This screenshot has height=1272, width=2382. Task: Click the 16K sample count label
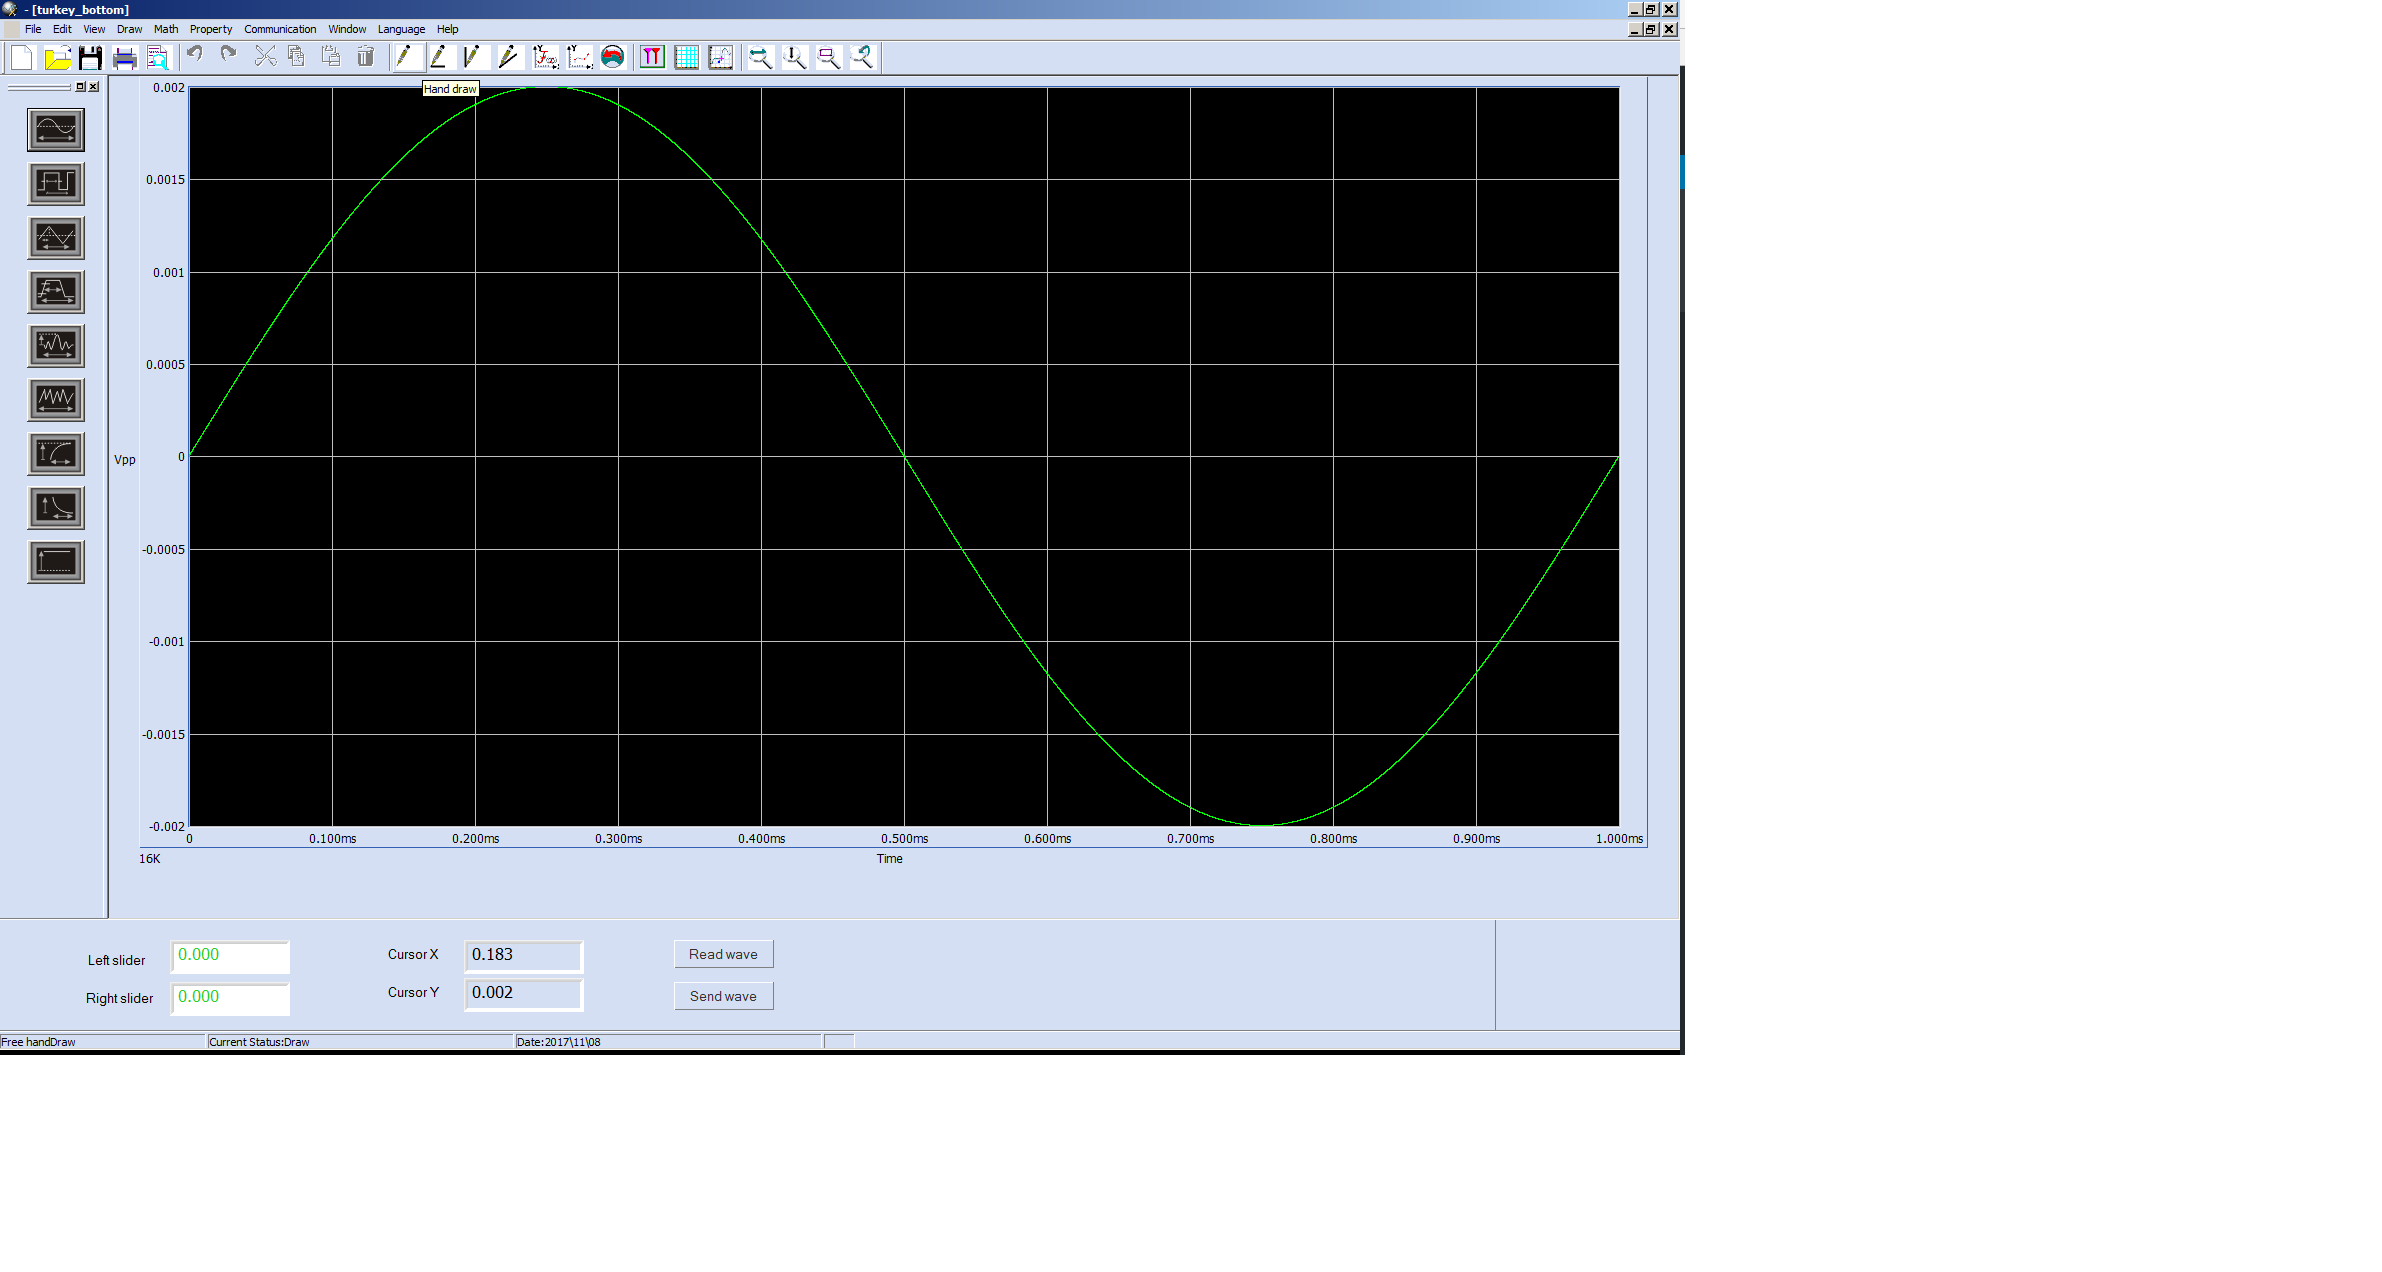pos(149,859)
